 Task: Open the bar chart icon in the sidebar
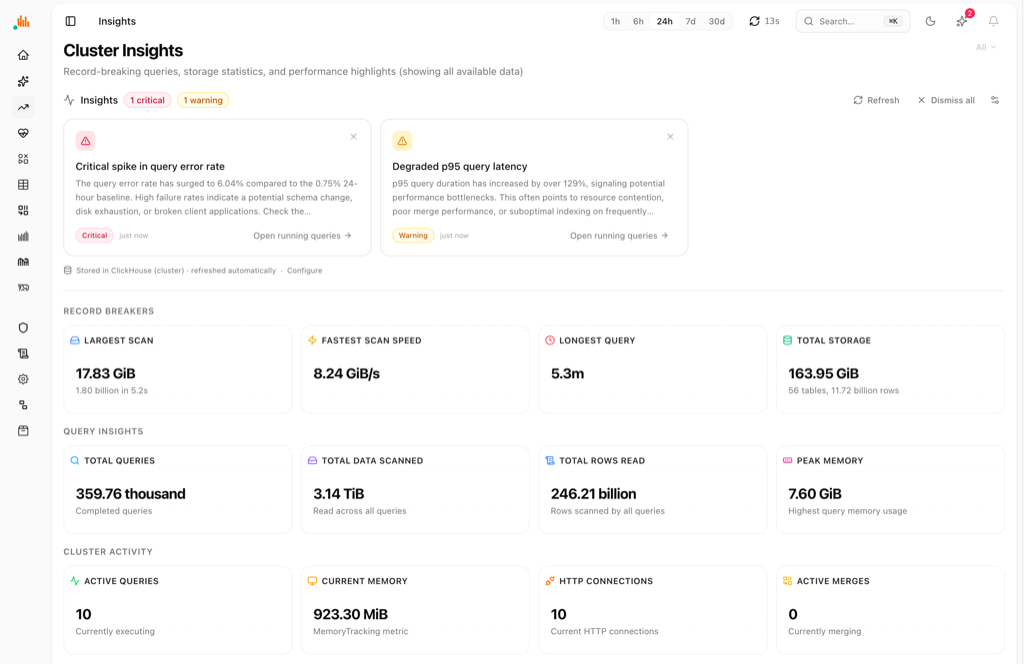pyautogui.click(x=23, y=236)
